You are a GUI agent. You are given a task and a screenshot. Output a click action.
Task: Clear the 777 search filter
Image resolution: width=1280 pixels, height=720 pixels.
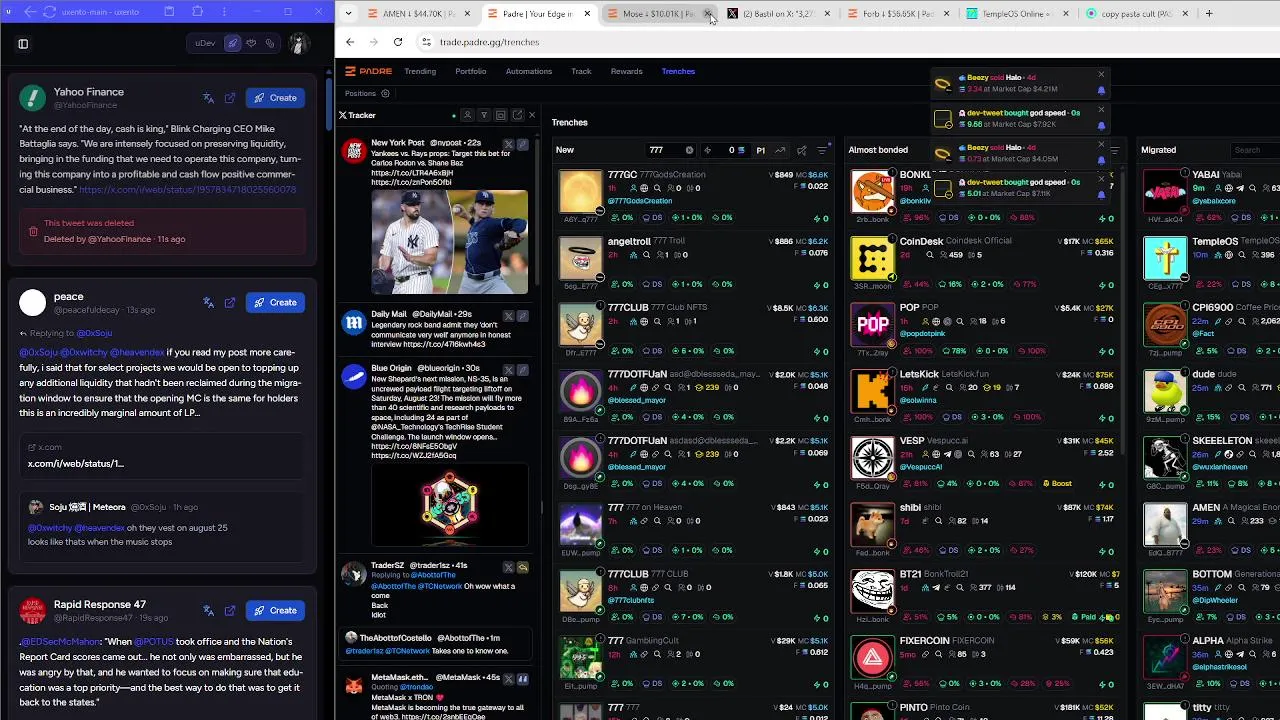(689, 150)
